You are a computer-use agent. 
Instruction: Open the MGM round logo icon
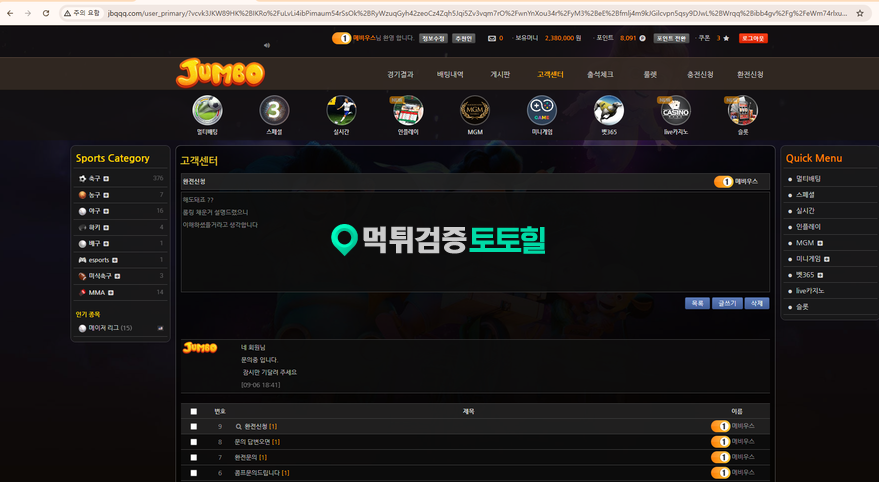pos(475,110)
